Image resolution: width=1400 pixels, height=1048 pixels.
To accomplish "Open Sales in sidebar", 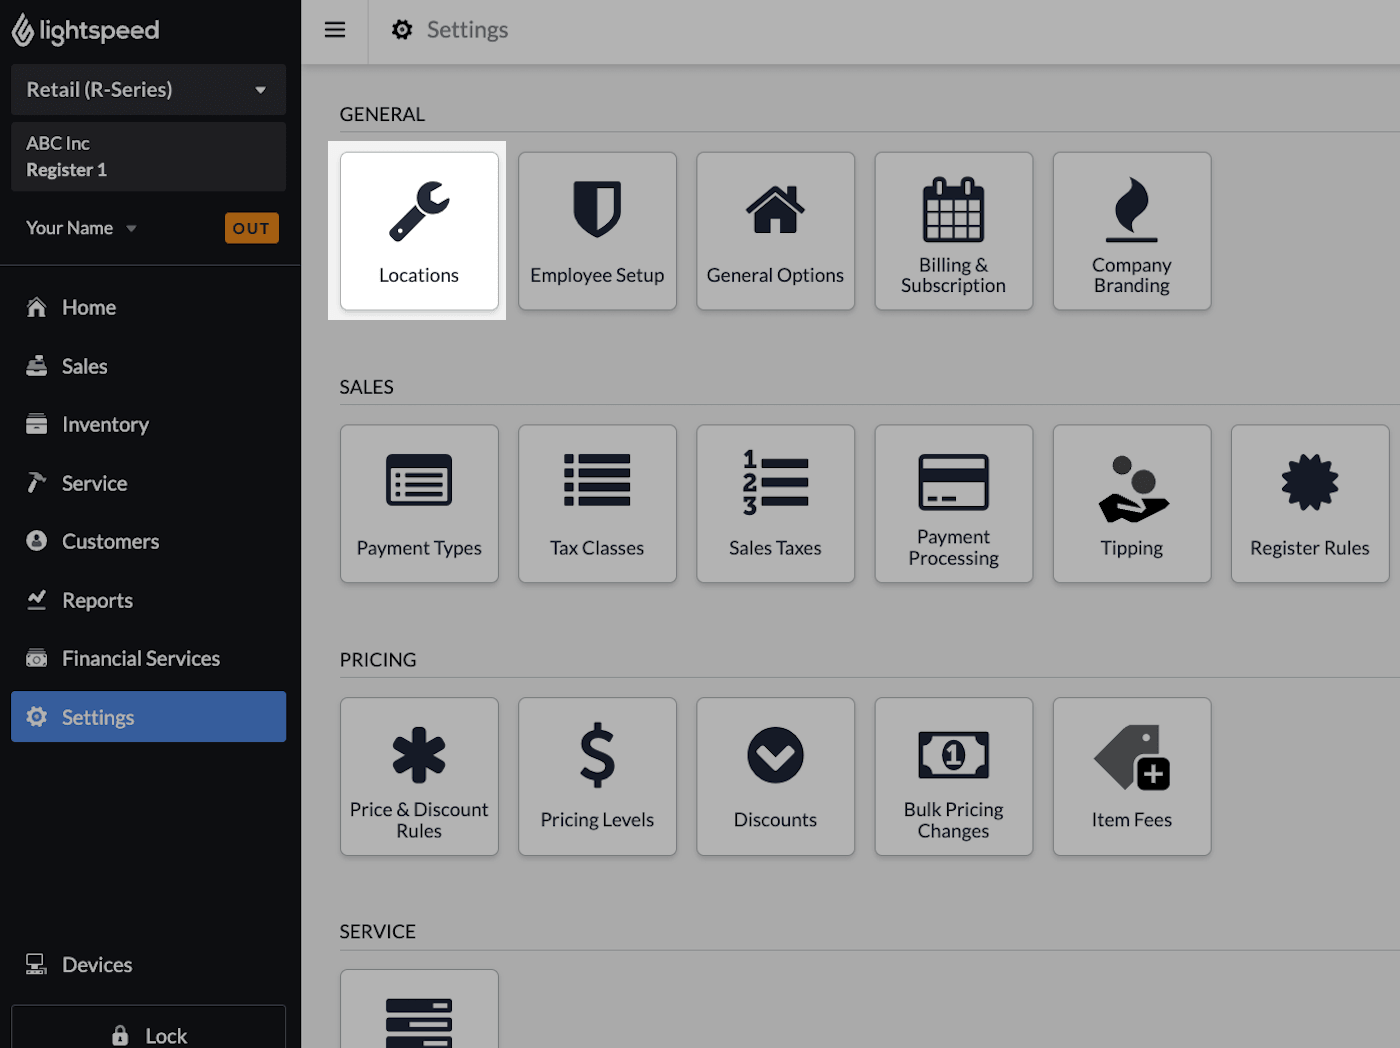I will click(148, 366).
